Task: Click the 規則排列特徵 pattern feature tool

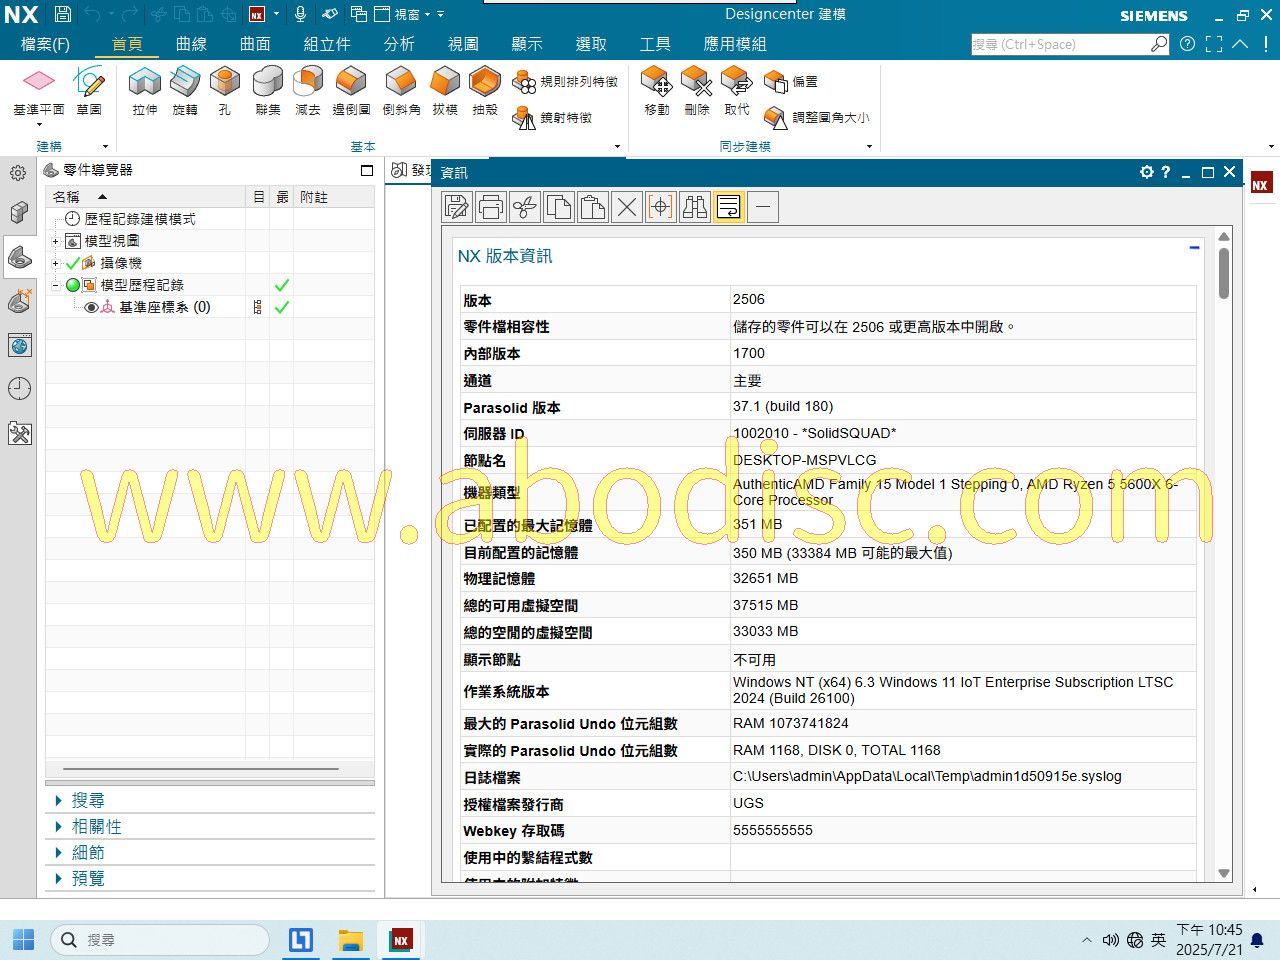Action: (565, 82)
